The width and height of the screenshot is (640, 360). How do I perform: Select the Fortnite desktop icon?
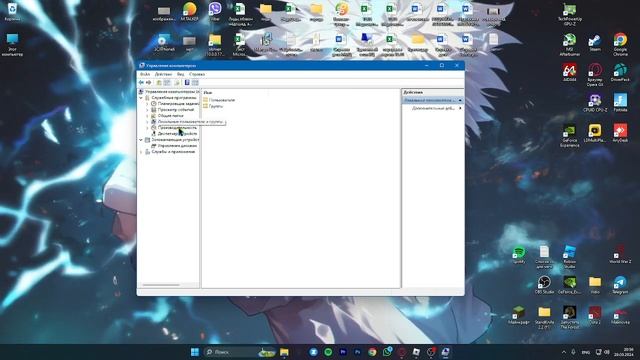620,103
